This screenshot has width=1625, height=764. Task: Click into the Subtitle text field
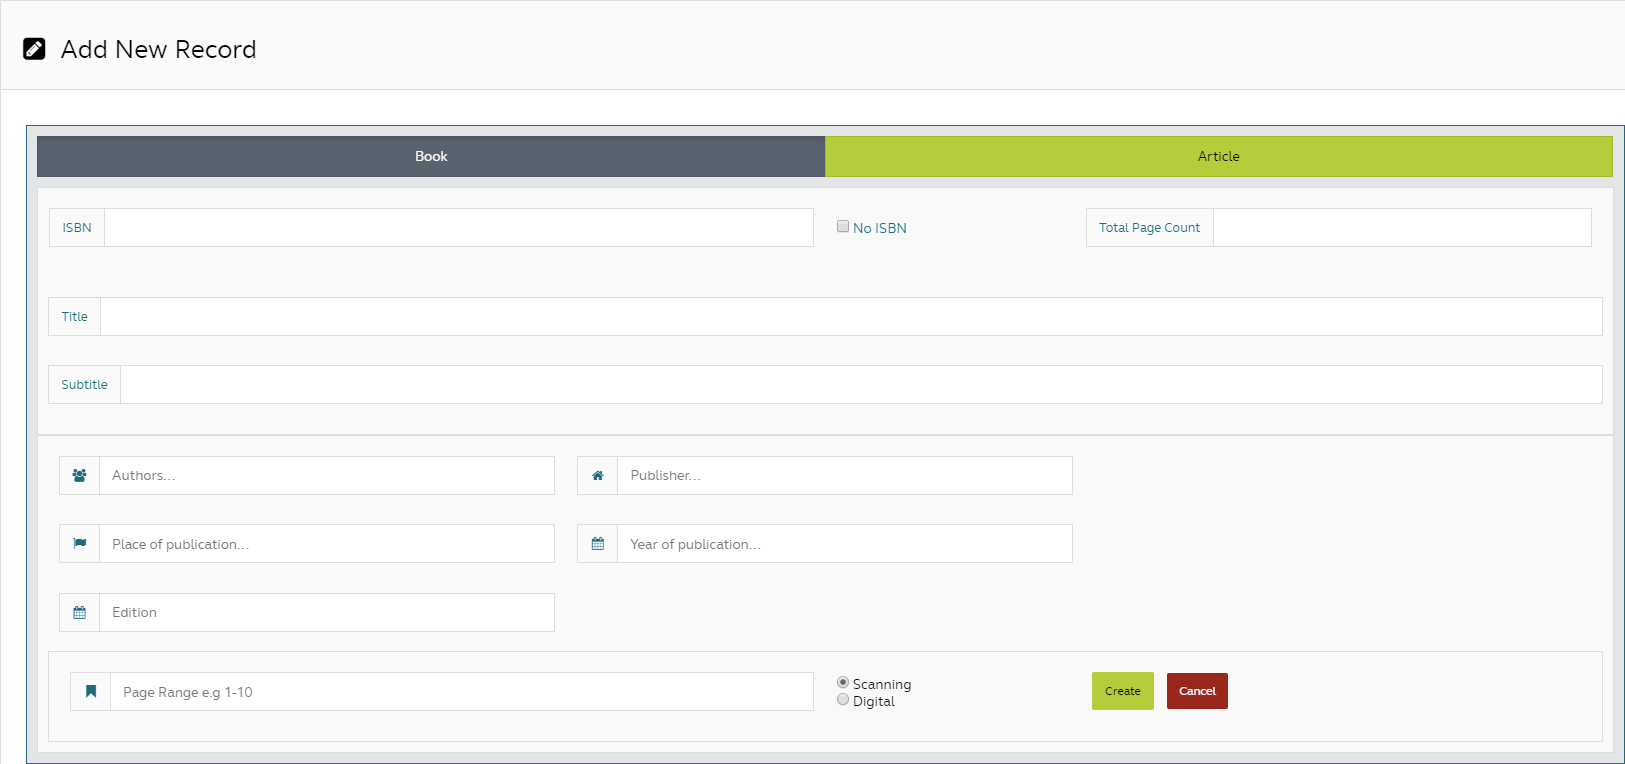pos(860,385)
